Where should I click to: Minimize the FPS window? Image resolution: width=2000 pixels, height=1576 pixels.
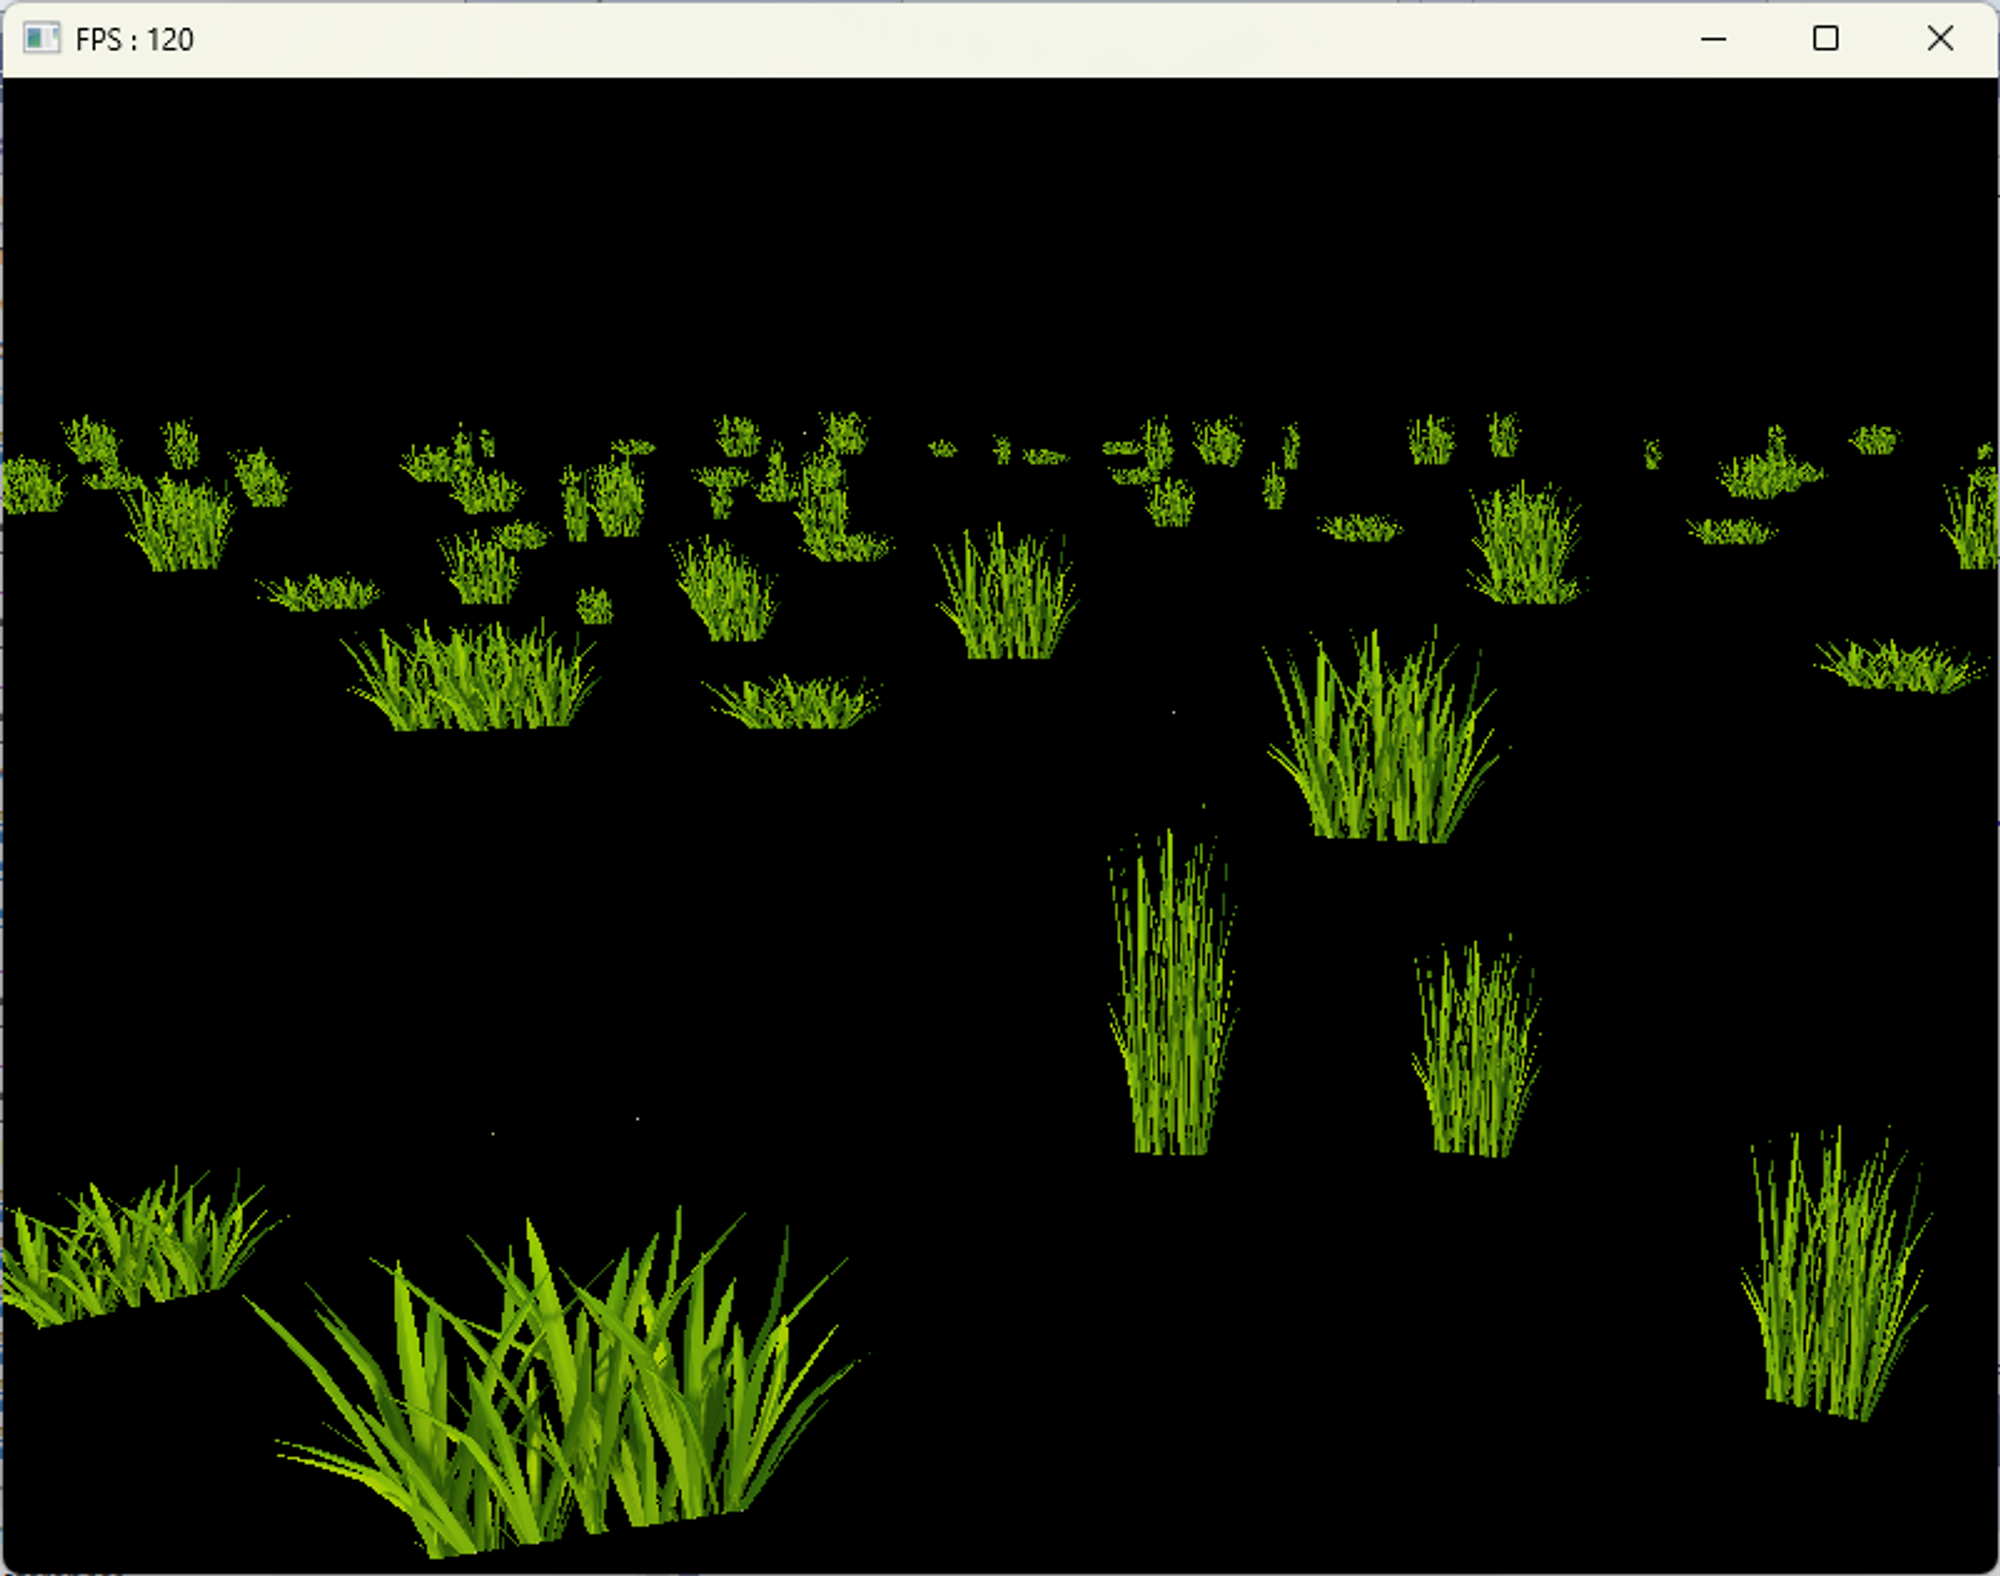click(1713, 39)
